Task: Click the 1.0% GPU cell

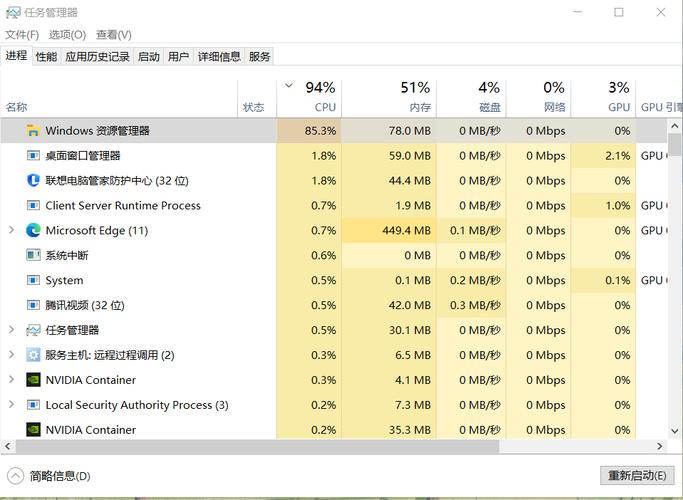Action: [603, 205]
